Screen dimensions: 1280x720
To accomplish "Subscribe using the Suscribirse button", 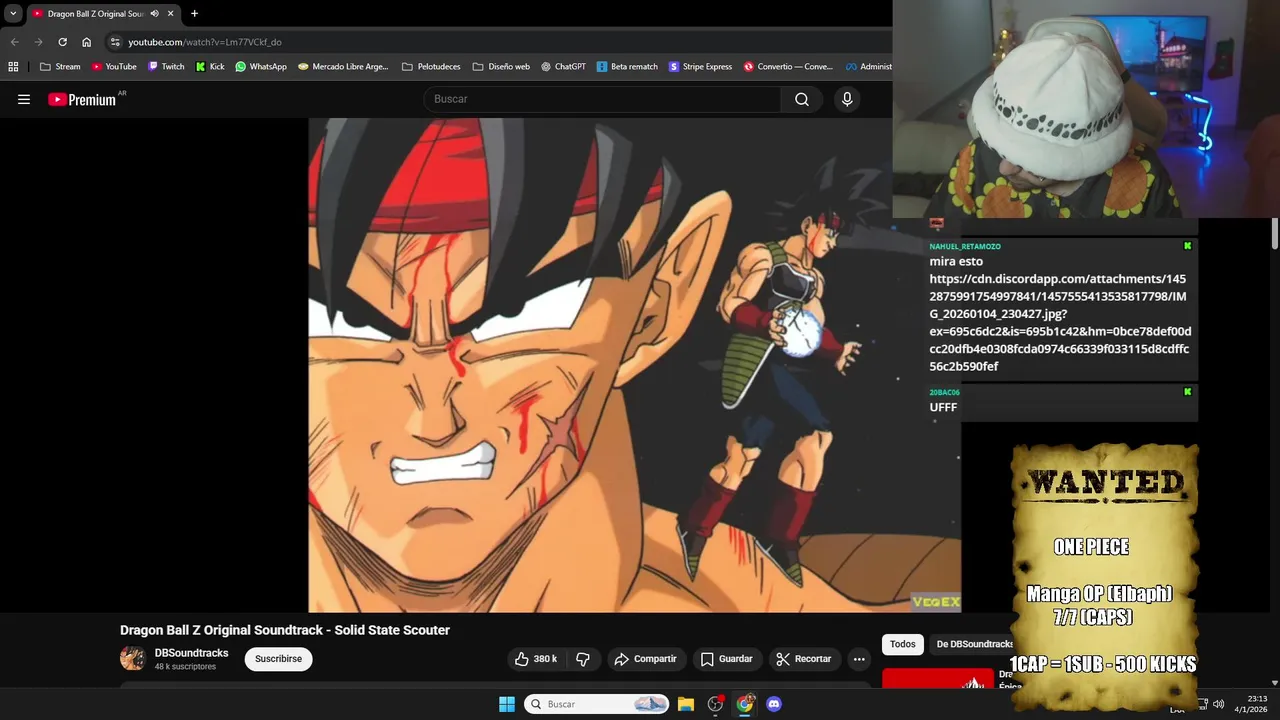I will coord(278,659).
